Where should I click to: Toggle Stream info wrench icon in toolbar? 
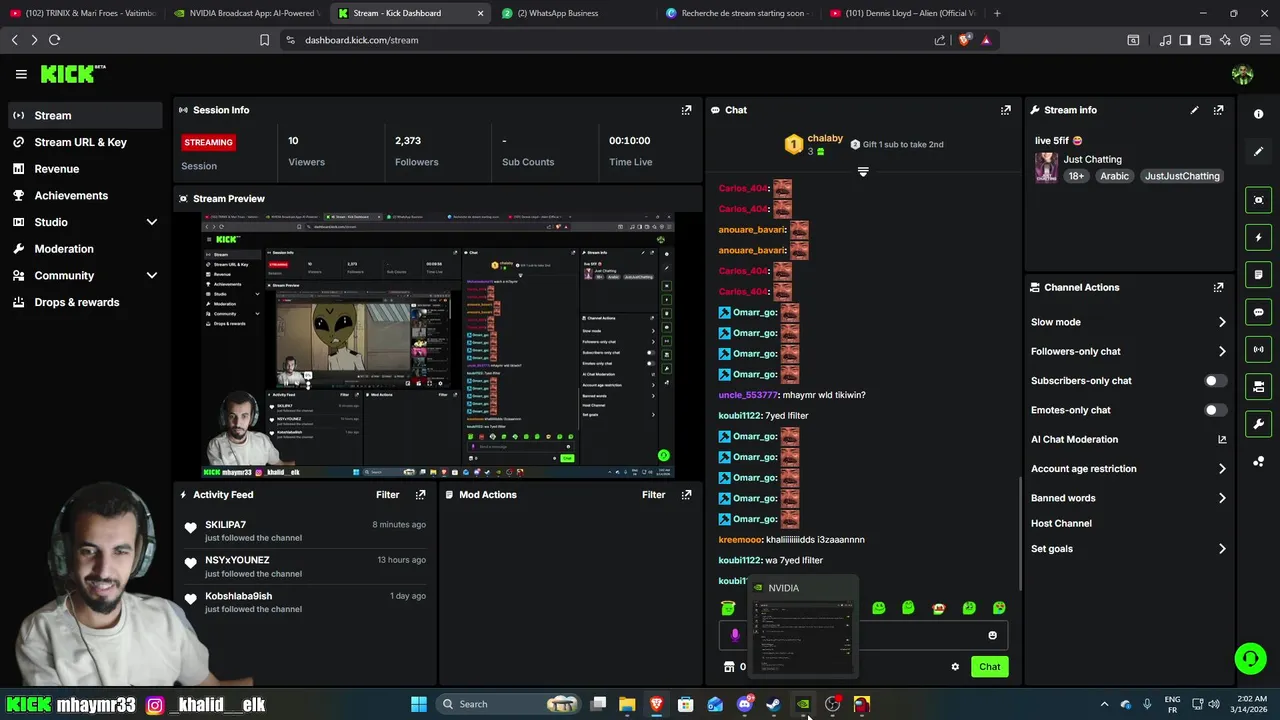pos(1259,424)
